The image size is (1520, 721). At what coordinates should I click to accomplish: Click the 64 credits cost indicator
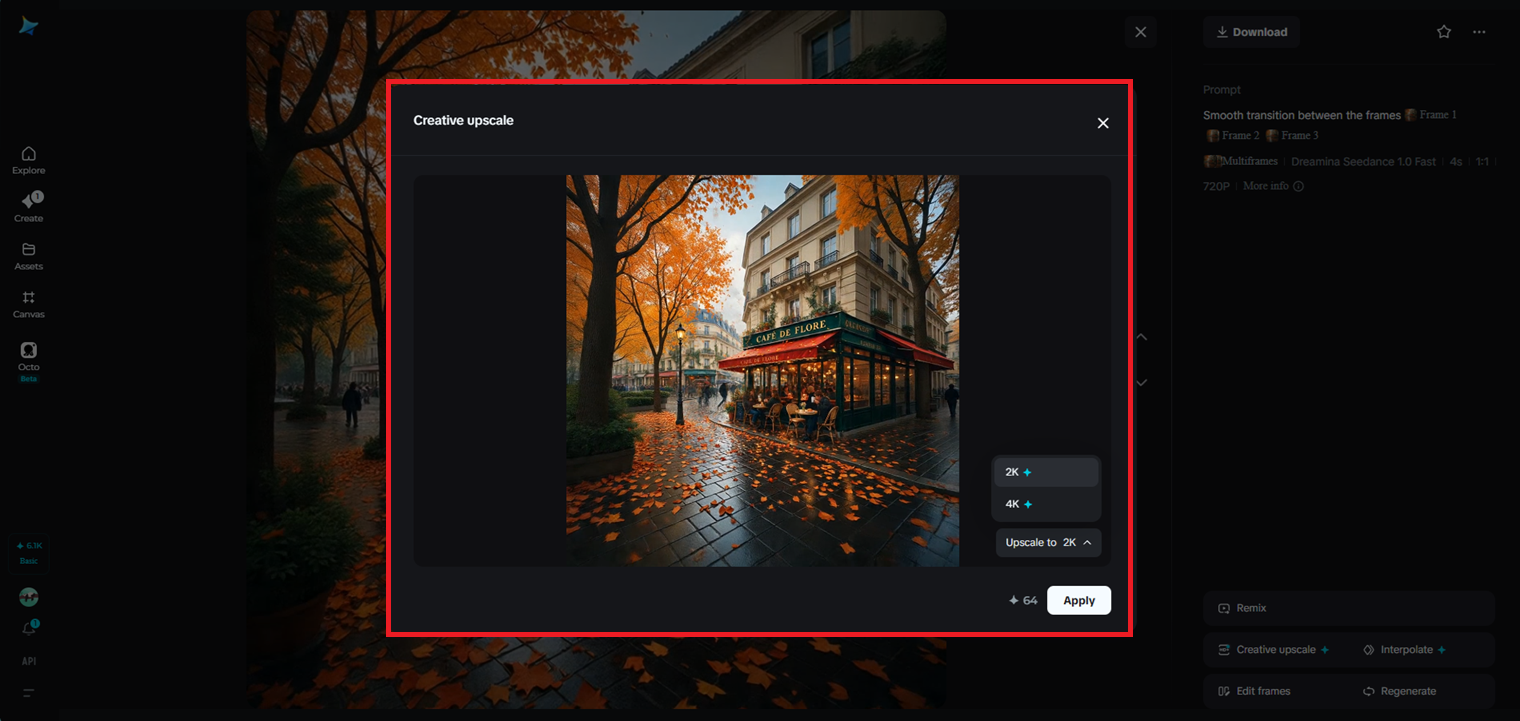click(x=1023, y=601)
